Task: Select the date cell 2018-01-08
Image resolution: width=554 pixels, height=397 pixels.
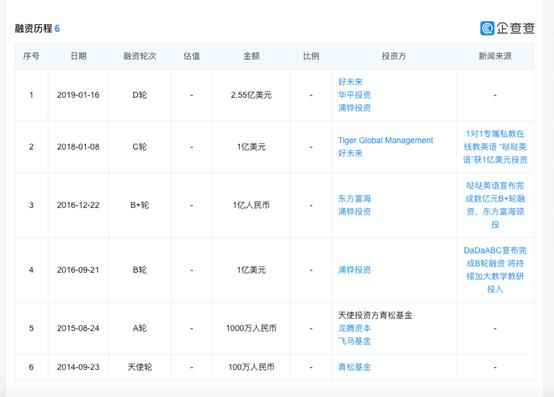Action: [78, 147]
